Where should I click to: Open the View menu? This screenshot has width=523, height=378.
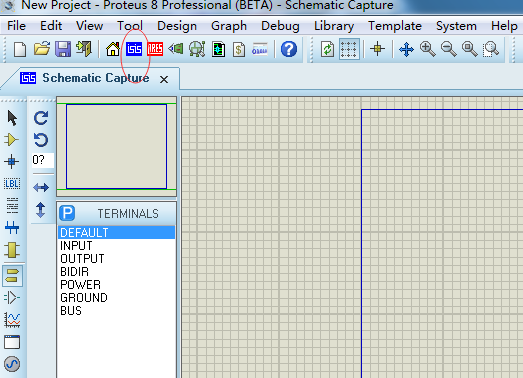[89, 26]
